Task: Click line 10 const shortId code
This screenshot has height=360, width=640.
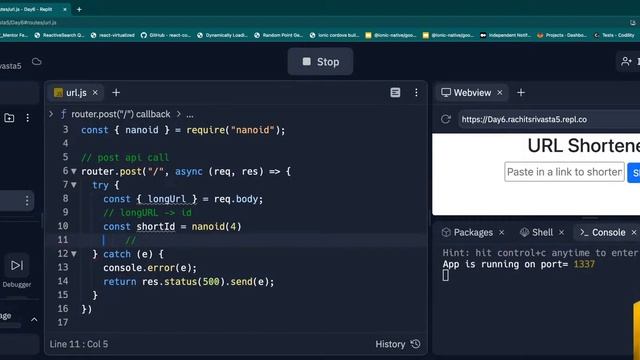Action: [172, 227]
